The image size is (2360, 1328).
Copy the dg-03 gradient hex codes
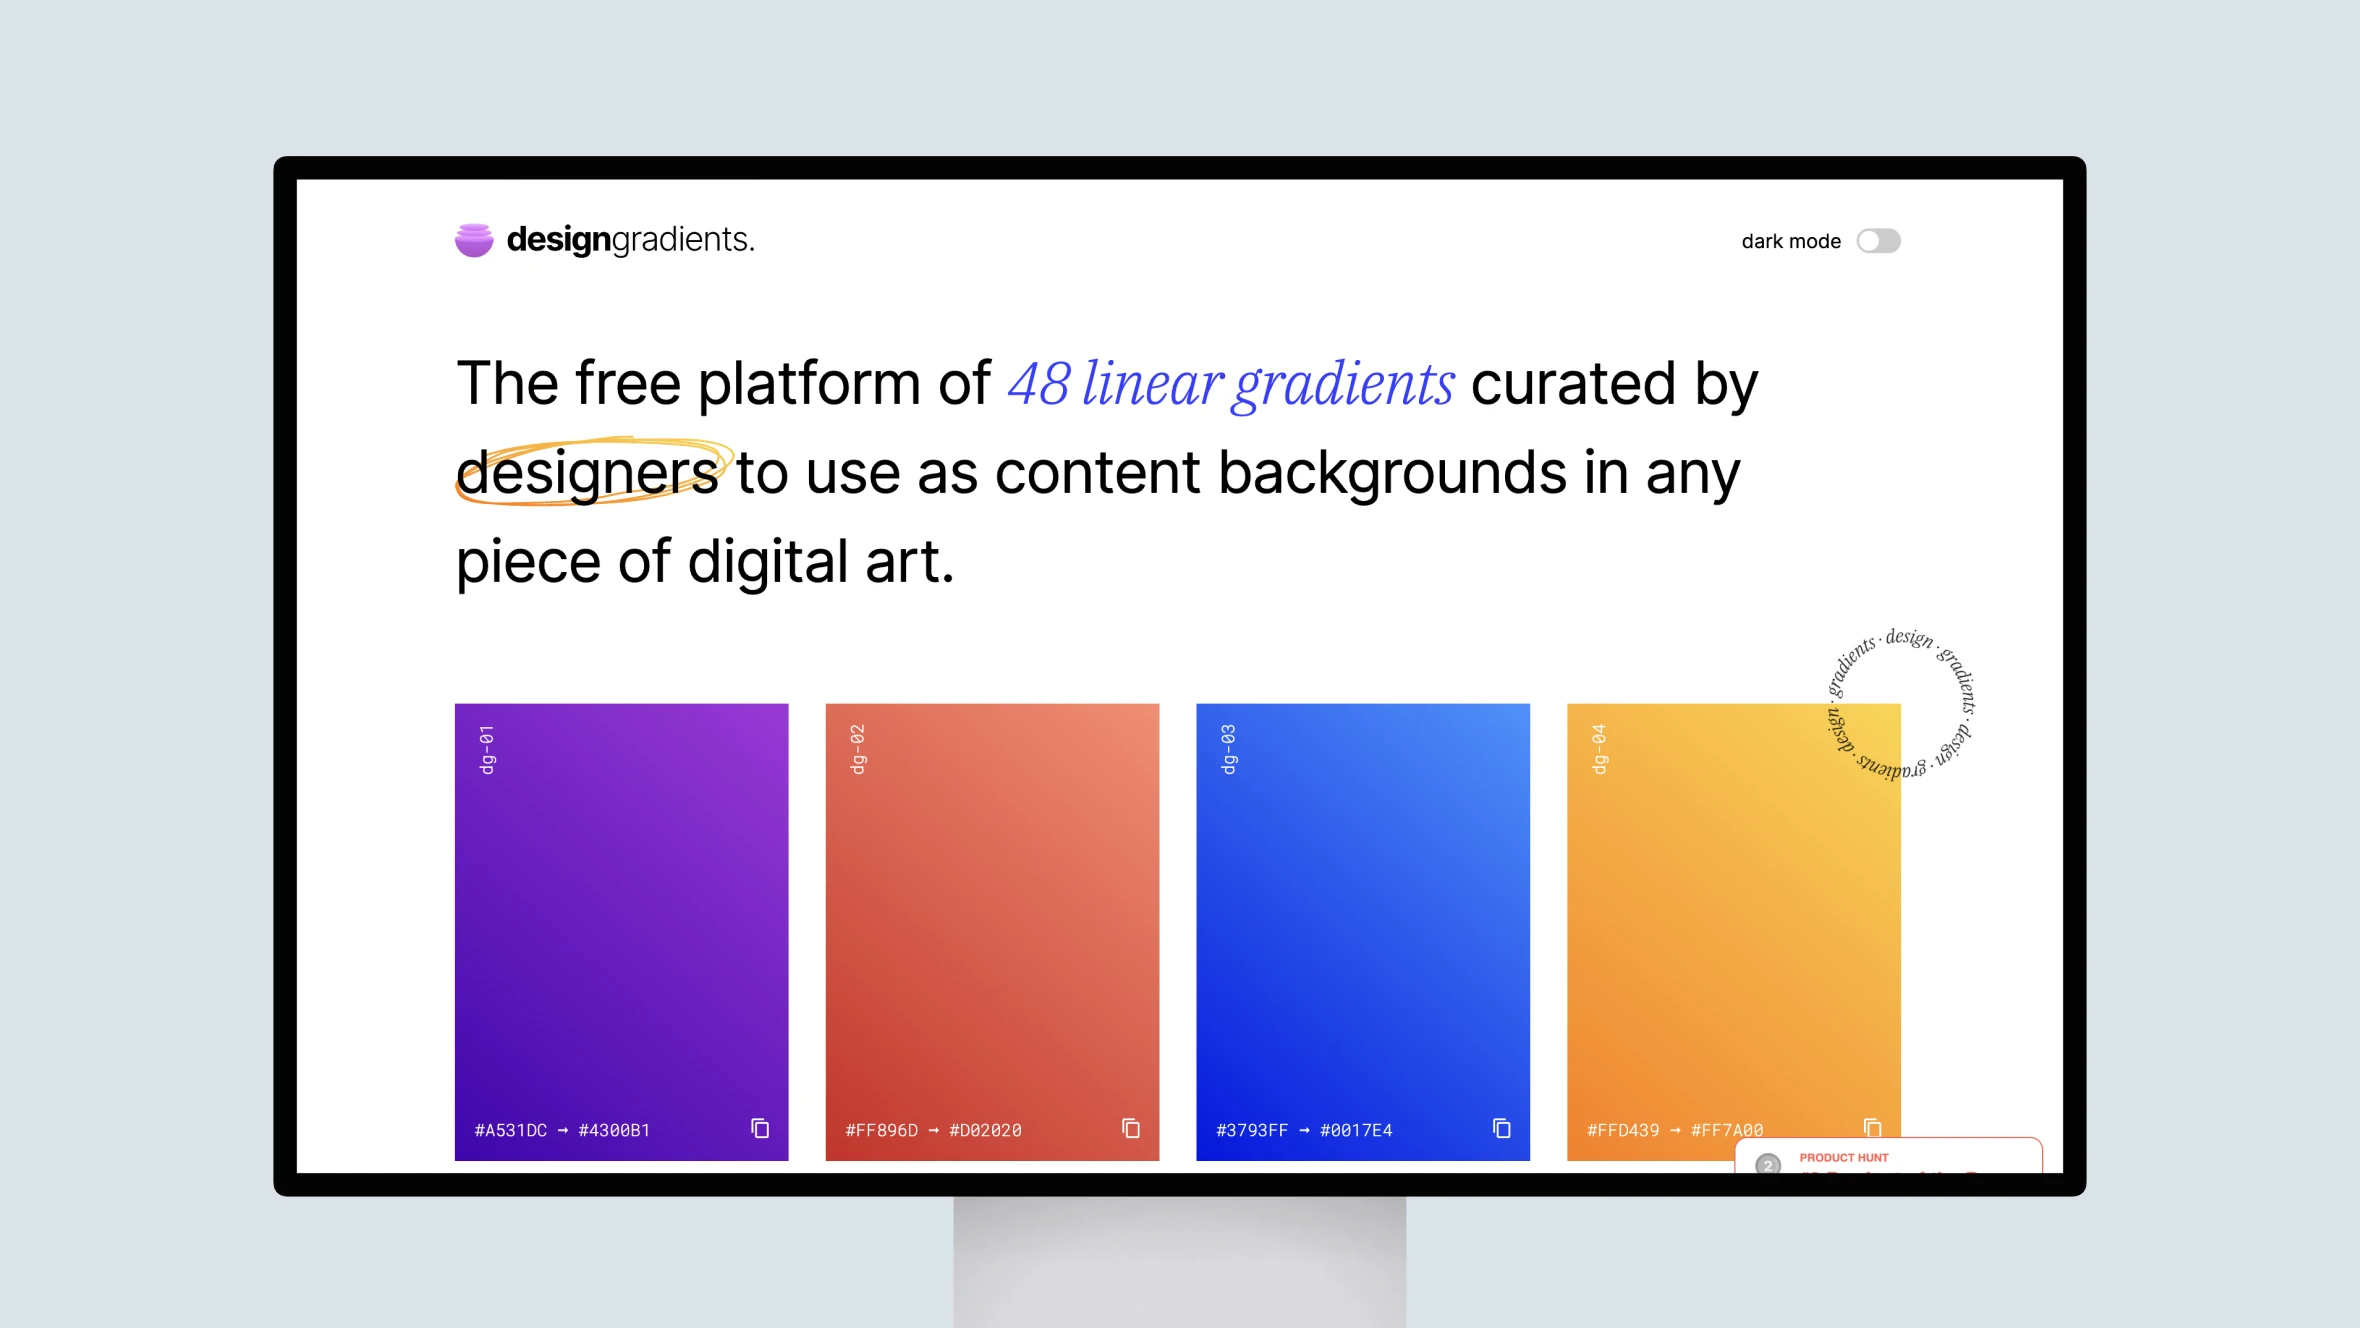[x=1499, y=1130]
